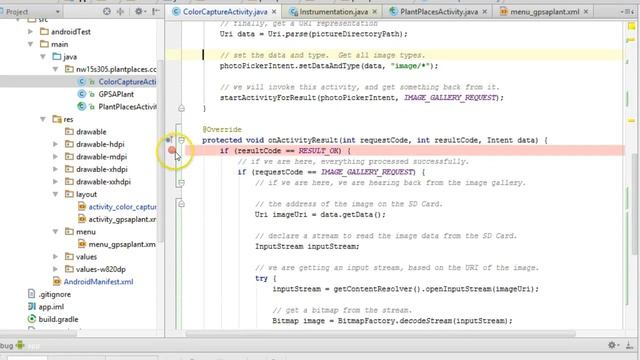The width and height of the screenshot is (640, 360).
Task: Click fold marker ending the previous method
Action: click(x=181, y=109)
